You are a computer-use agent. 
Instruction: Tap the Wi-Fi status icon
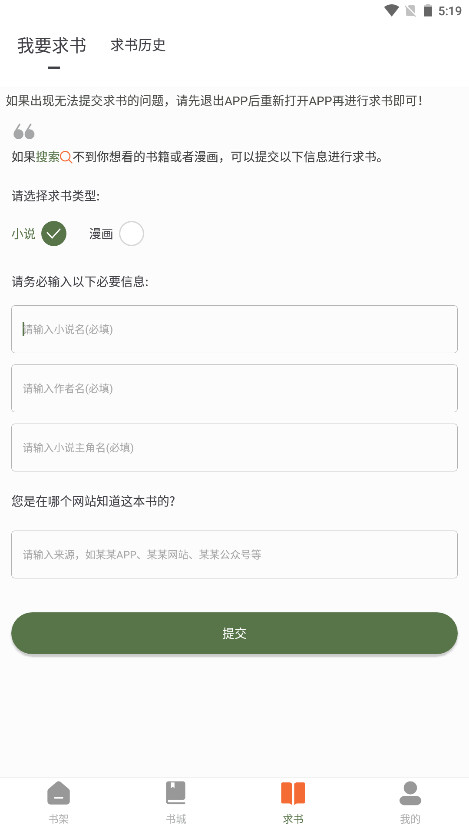pos(392,11)
